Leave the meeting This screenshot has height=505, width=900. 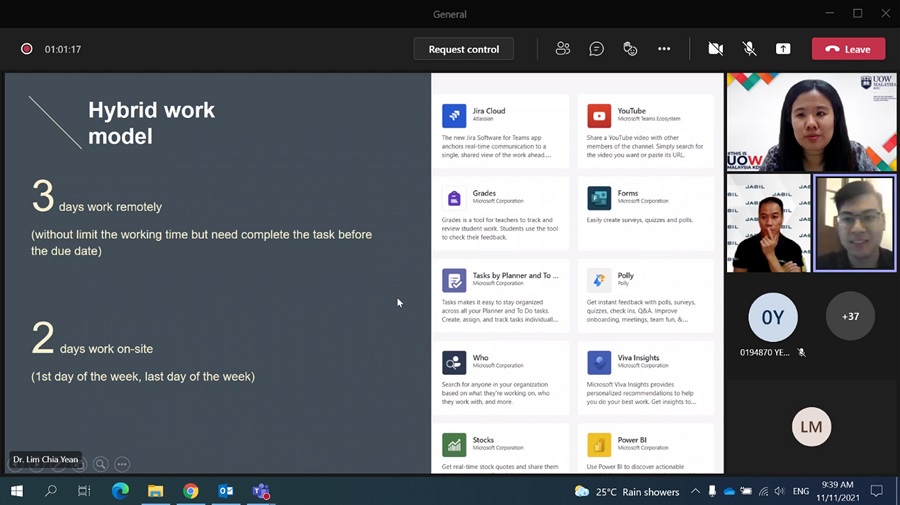coord(848,49)
